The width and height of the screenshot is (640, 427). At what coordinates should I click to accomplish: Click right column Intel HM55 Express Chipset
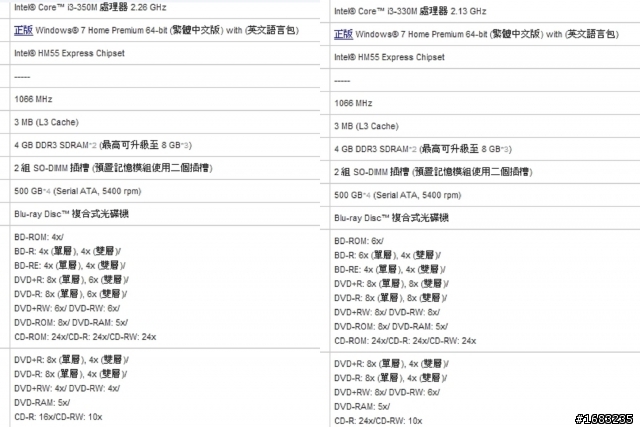(389, 57)
